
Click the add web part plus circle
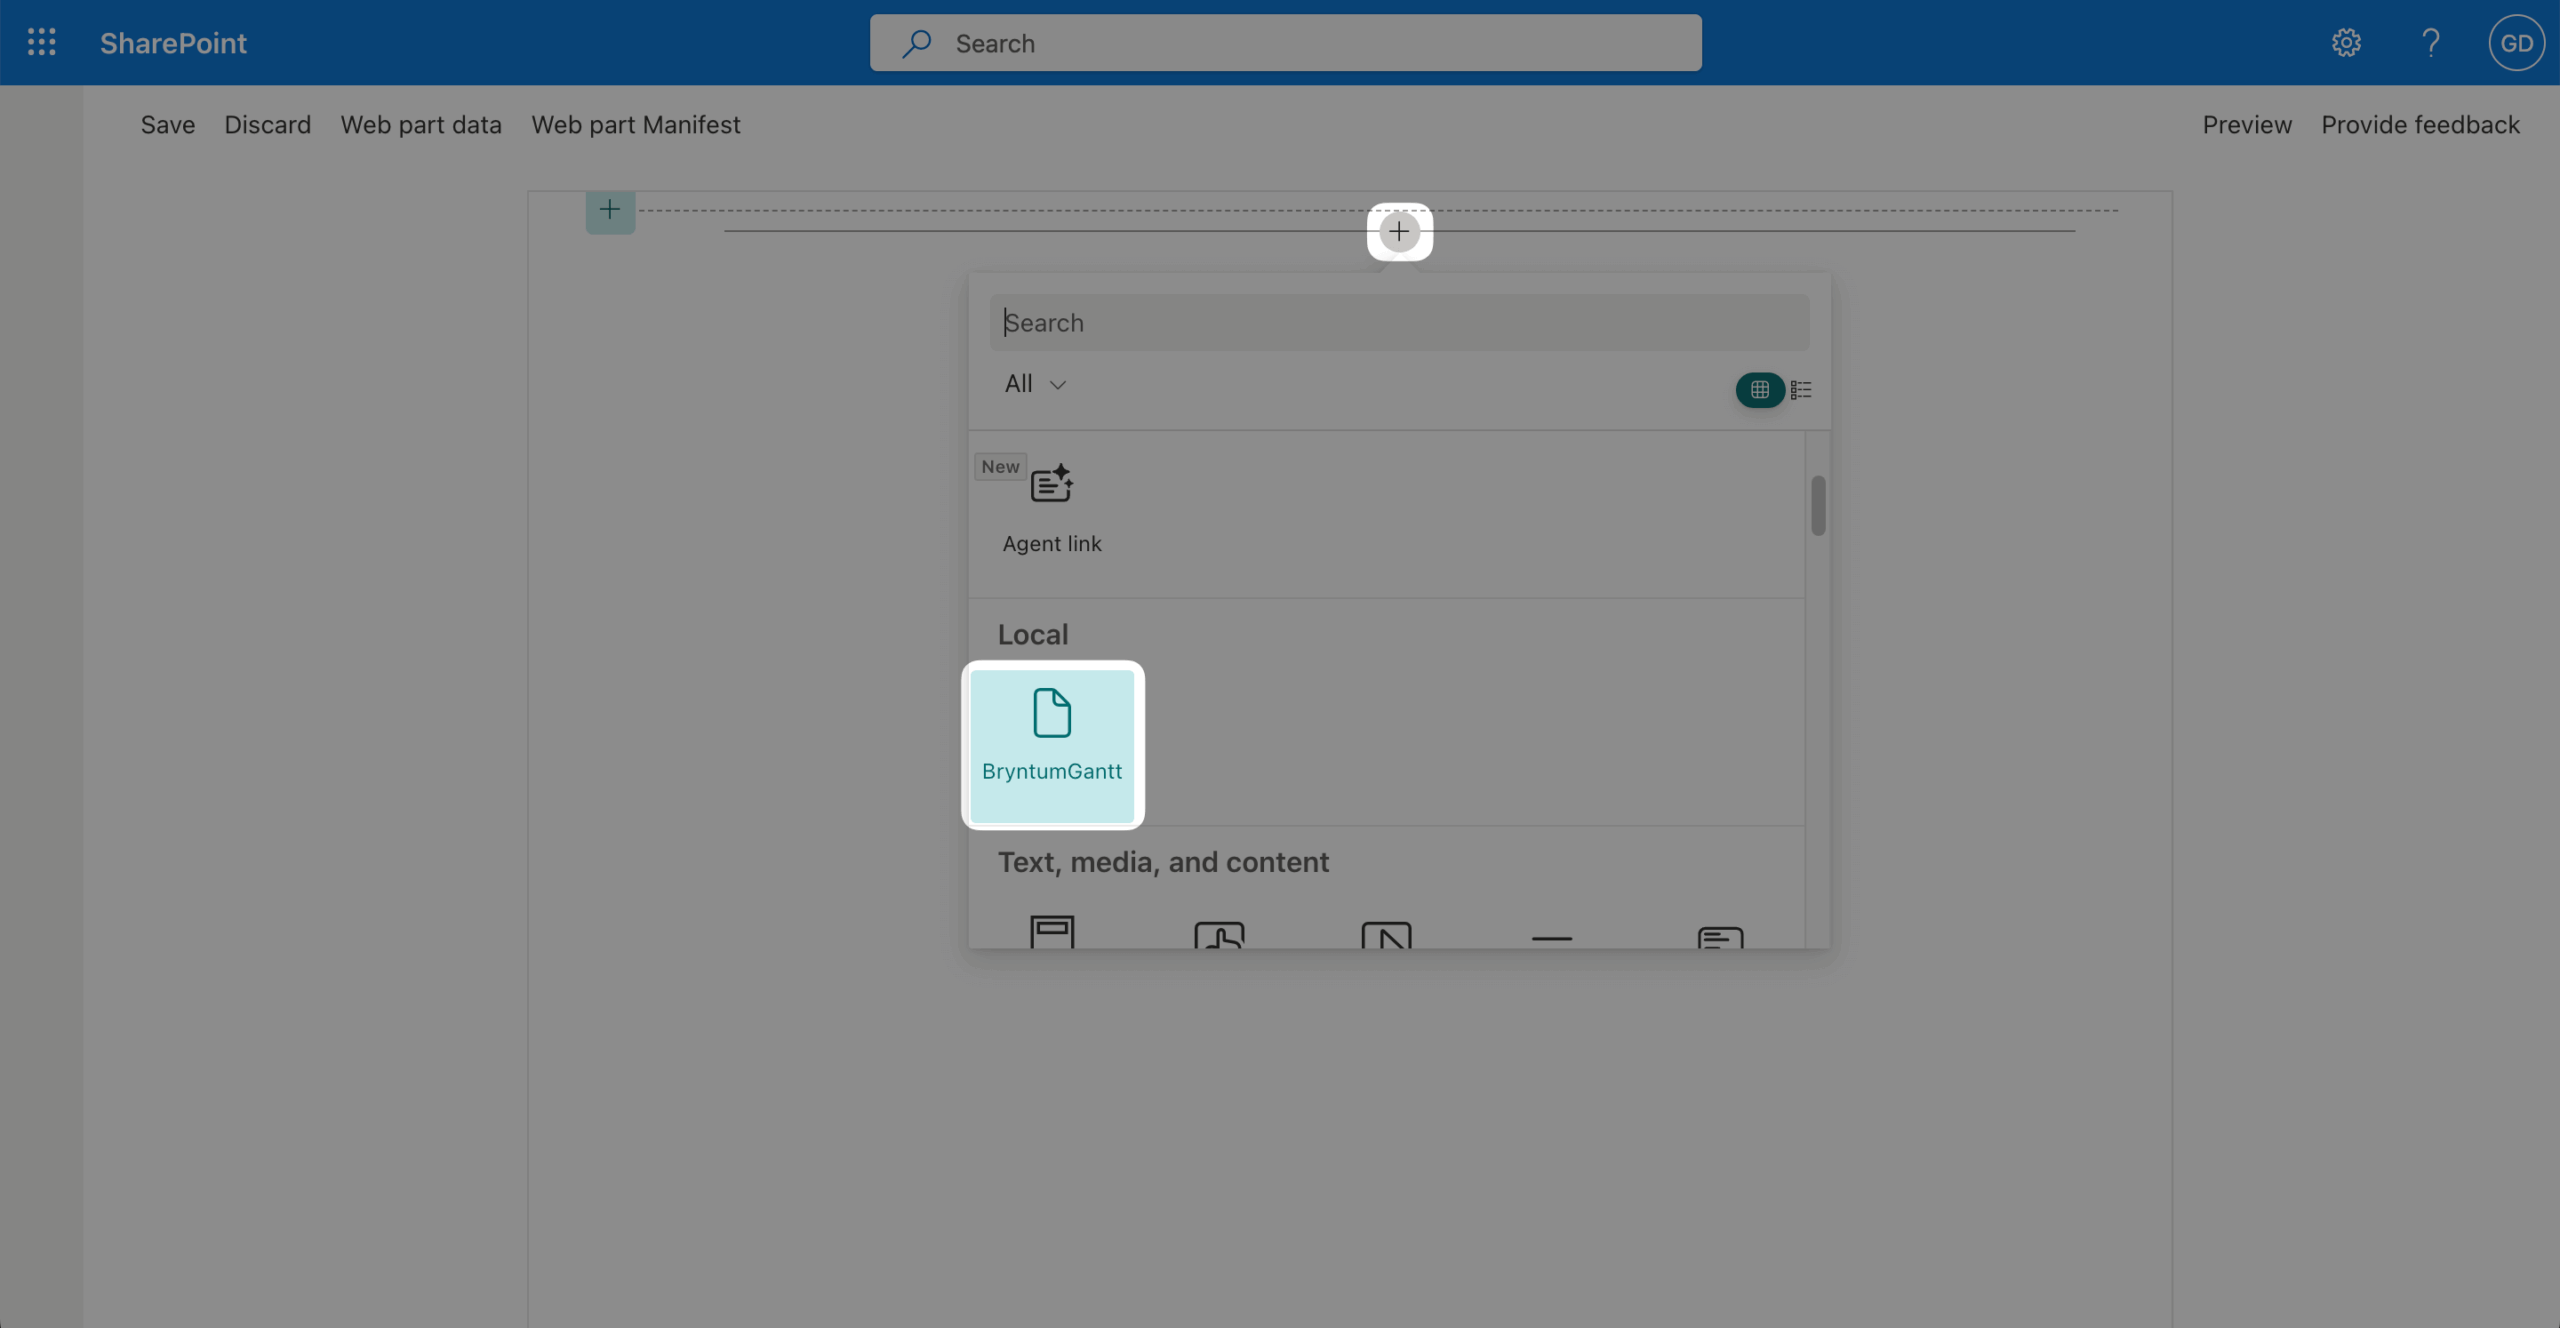pos(1399,231)
